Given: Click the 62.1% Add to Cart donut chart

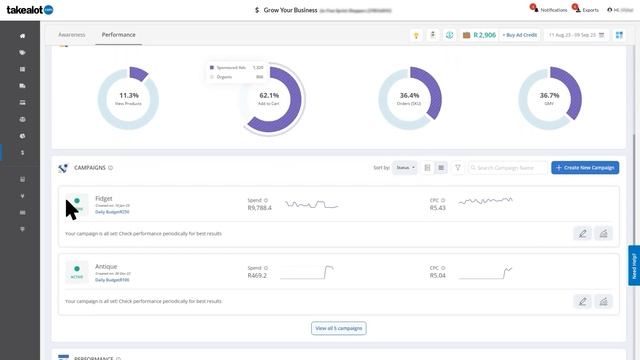Looking at the screenshot, I should (x=269, y=98).
